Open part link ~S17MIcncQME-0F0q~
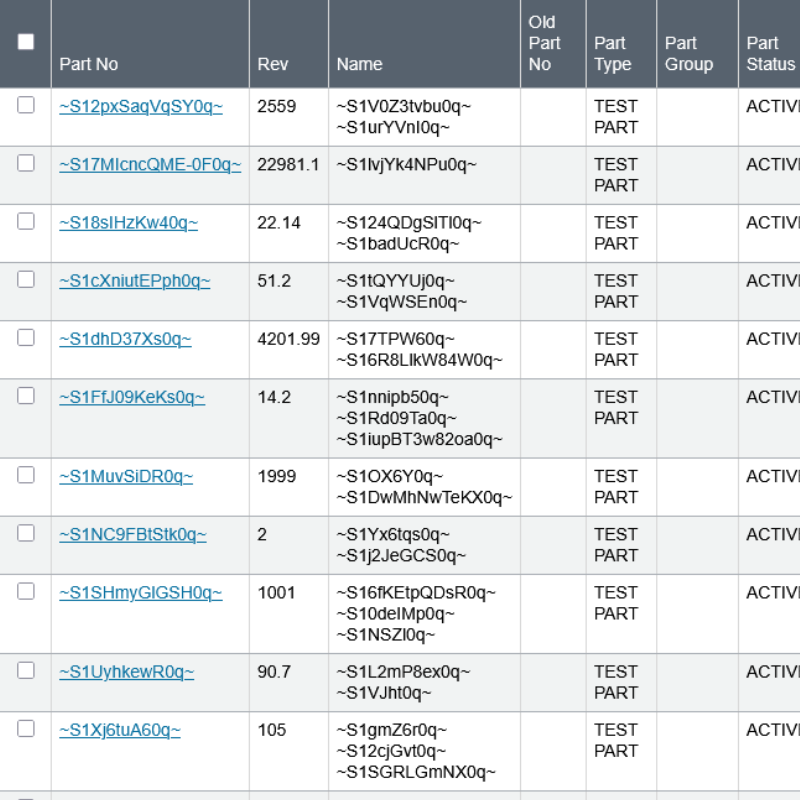 coord(150,165)
